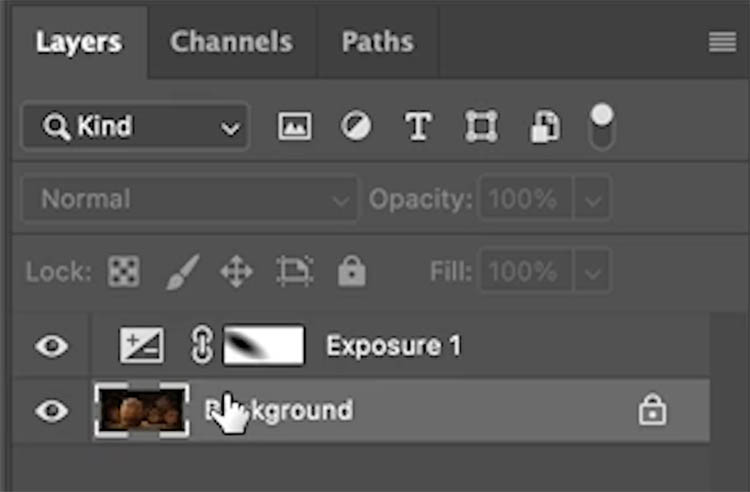Screen dimensions: 750x492
Task: Expand the Opacity slider arrow
Action: click(592, 199)
